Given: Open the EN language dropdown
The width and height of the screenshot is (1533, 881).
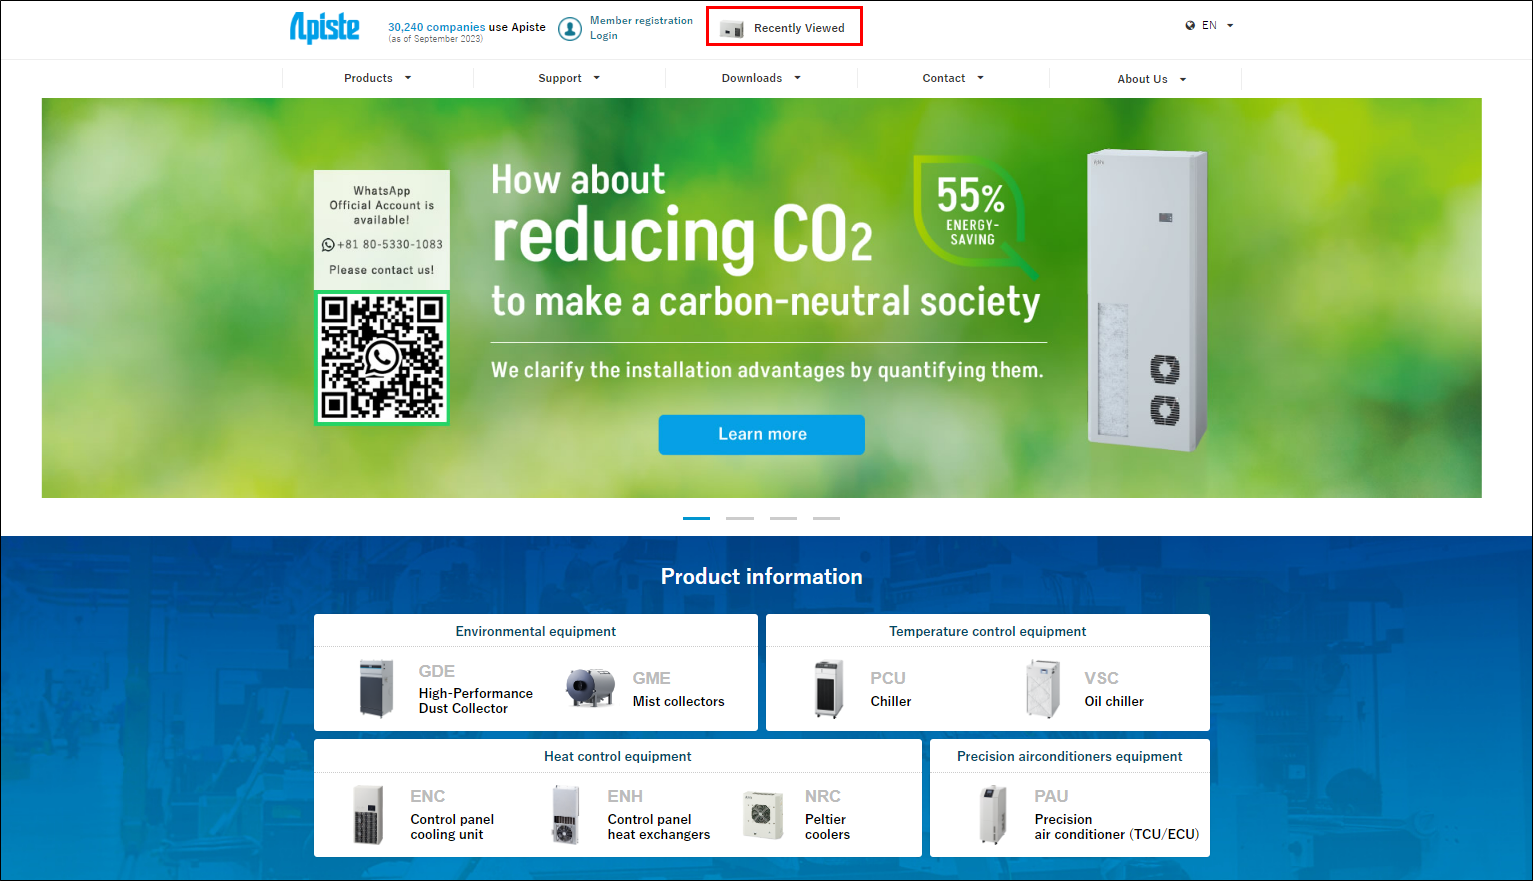Looking at the screenshot, I should point(1217,26).
